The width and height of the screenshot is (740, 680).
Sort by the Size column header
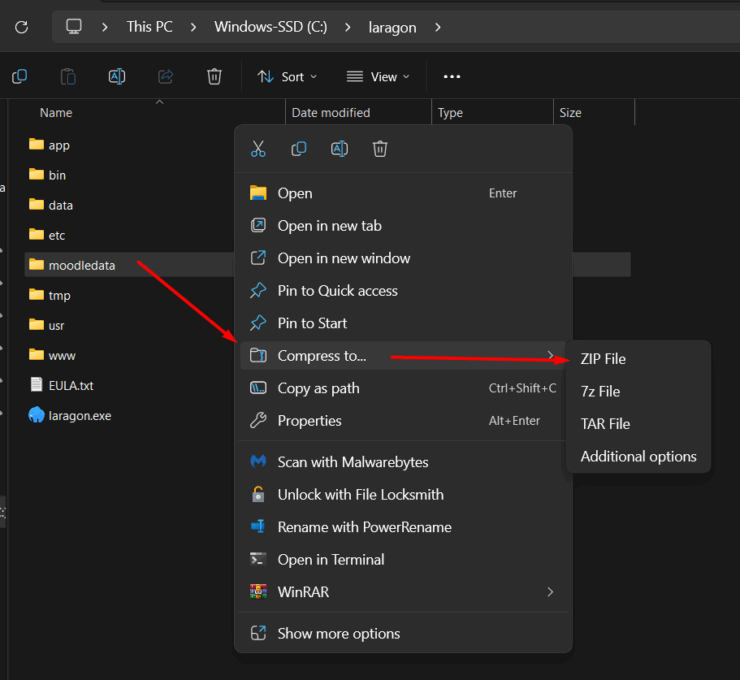pos(570,113)
